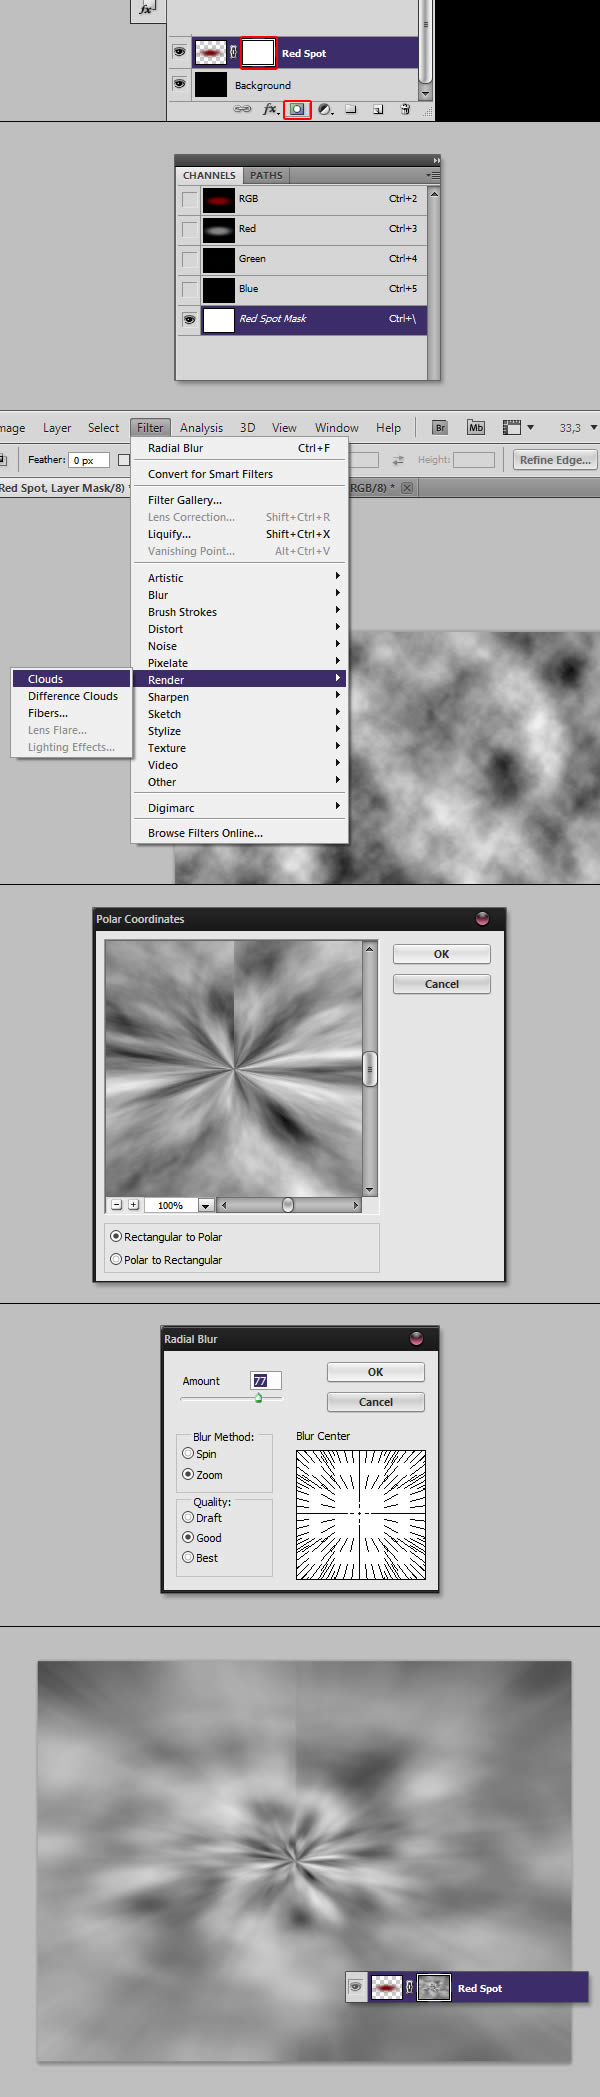This screenshot has height=2097, width=600.
Task: Hide the Background layer
Action: pos(179,84)
